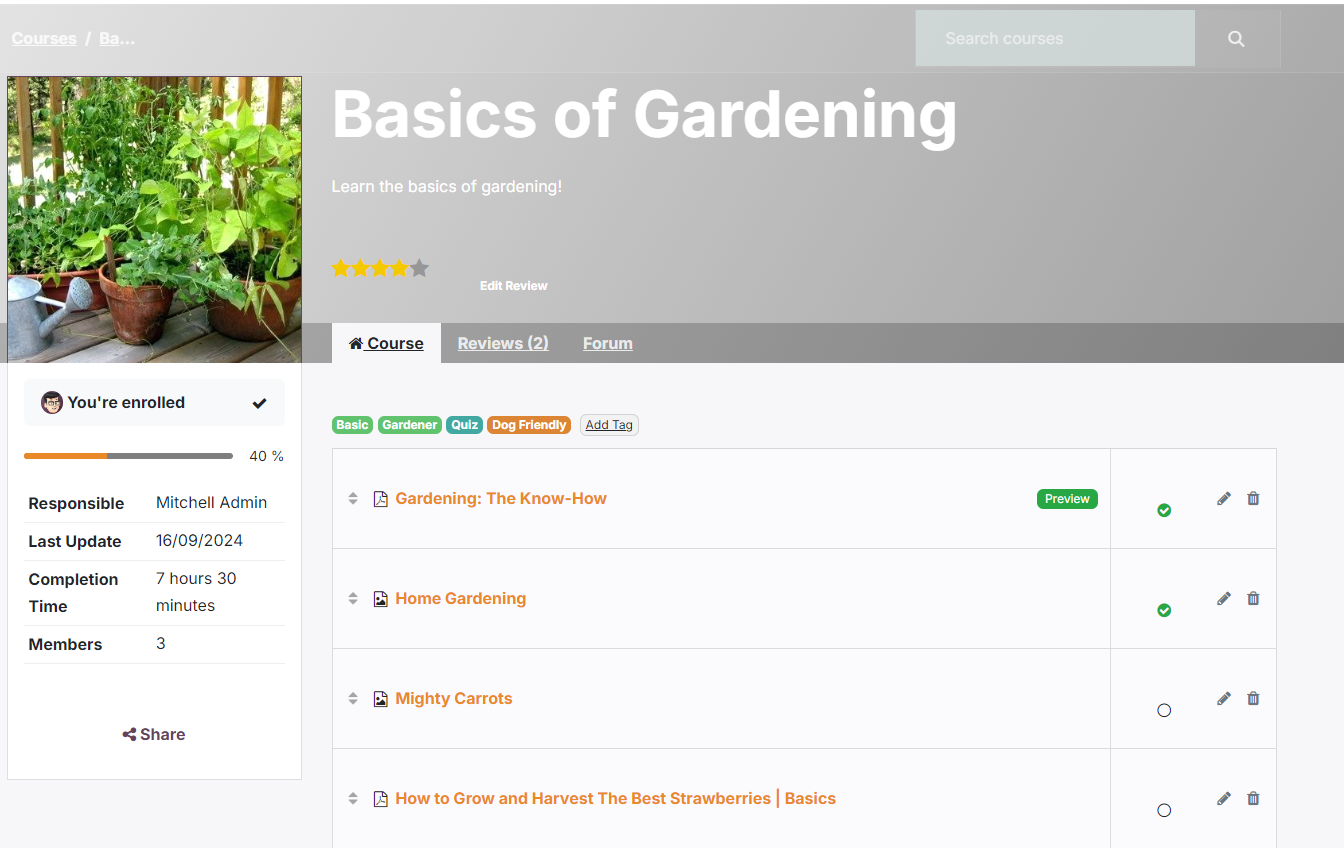This screenshot has width=1344, height=848.
Task: Click the Share icon link in sidebar
Action: pyautogui.click(x=154, y=734)
